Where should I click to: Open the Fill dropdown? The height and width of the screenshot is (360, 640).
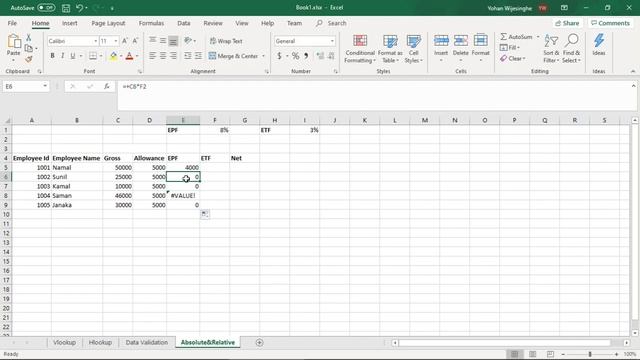tap(510, 48)
